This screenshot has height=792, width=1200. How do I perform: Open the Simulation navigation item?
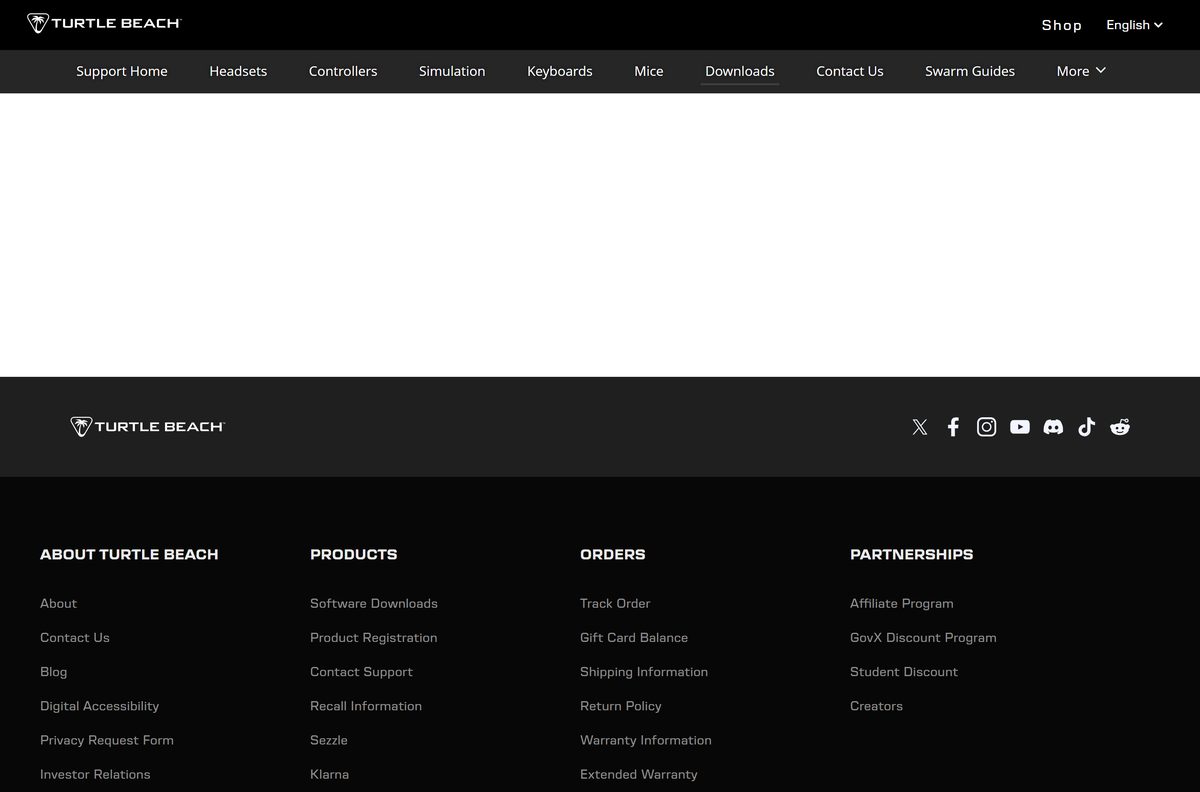coord(452,71)
